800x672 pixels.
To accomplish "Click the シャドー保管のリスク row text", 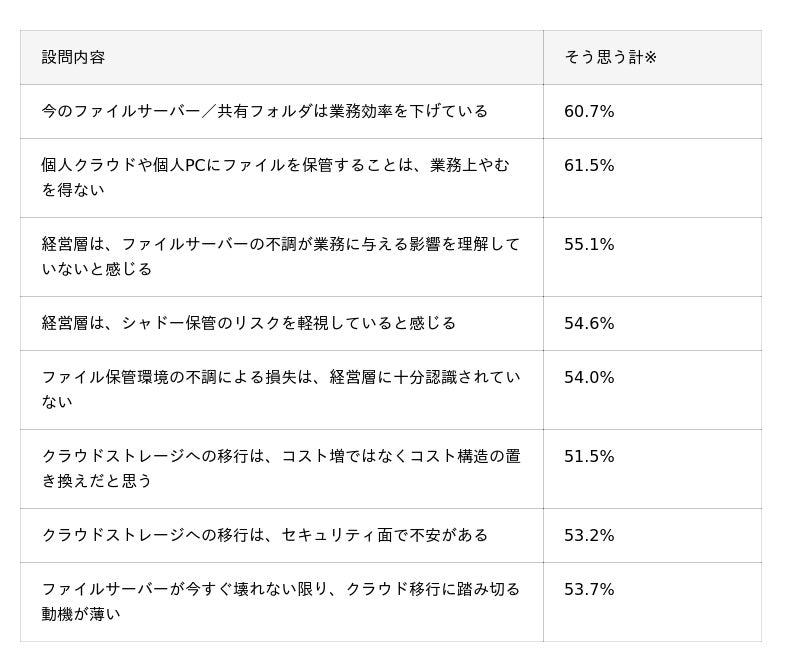I will [248, 323].
